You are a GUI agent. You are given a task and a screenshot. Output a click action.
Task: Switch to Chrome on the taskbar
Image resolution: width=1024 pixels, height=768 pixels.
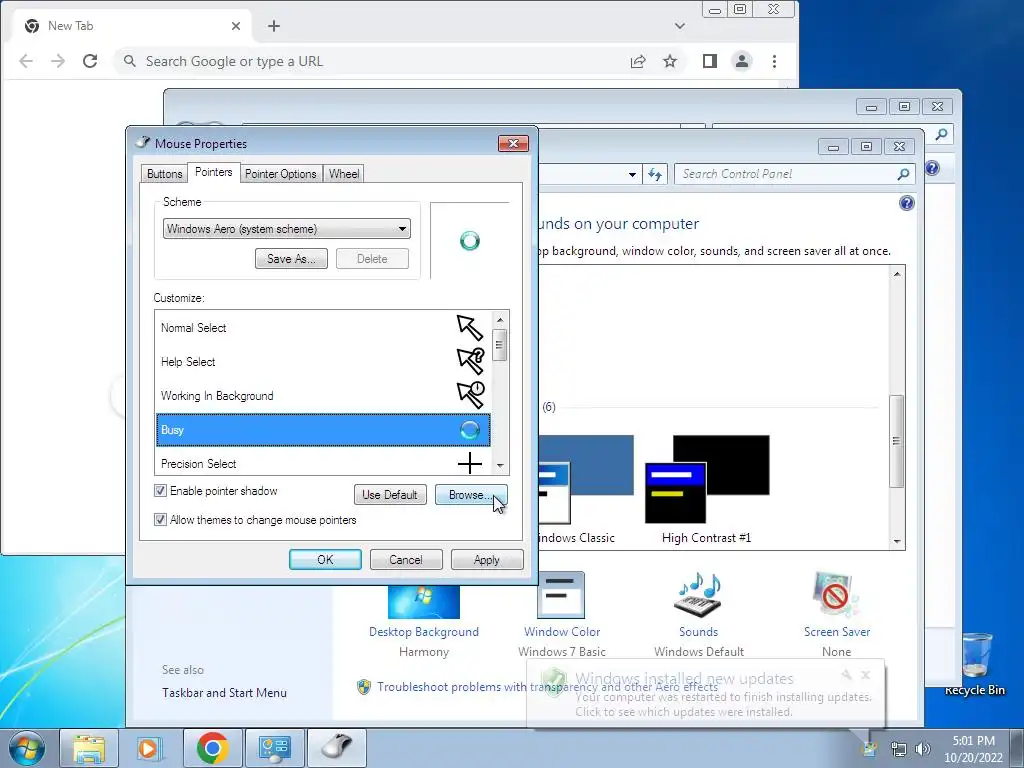[212, 748]
